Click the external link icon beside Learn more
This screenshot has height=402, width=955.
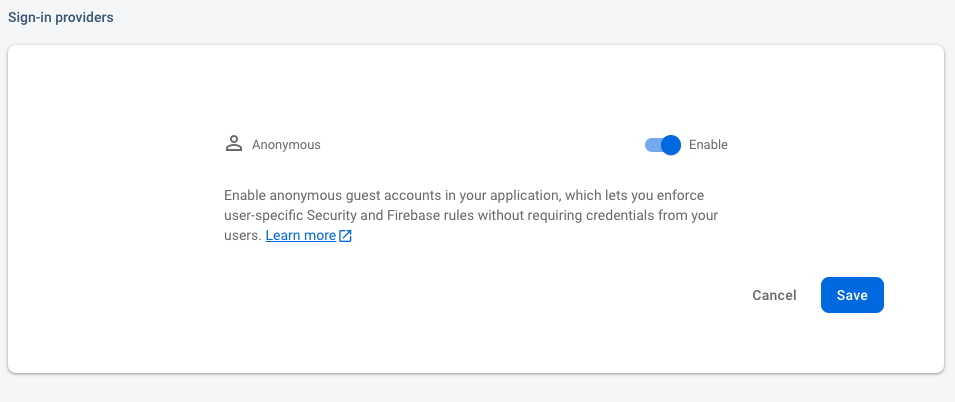click(345, 236)
